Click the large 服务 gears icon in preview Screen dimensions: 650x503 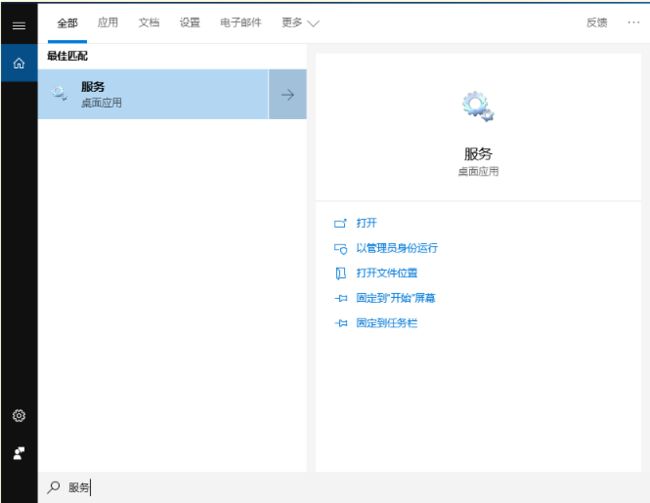pos(478,107)
